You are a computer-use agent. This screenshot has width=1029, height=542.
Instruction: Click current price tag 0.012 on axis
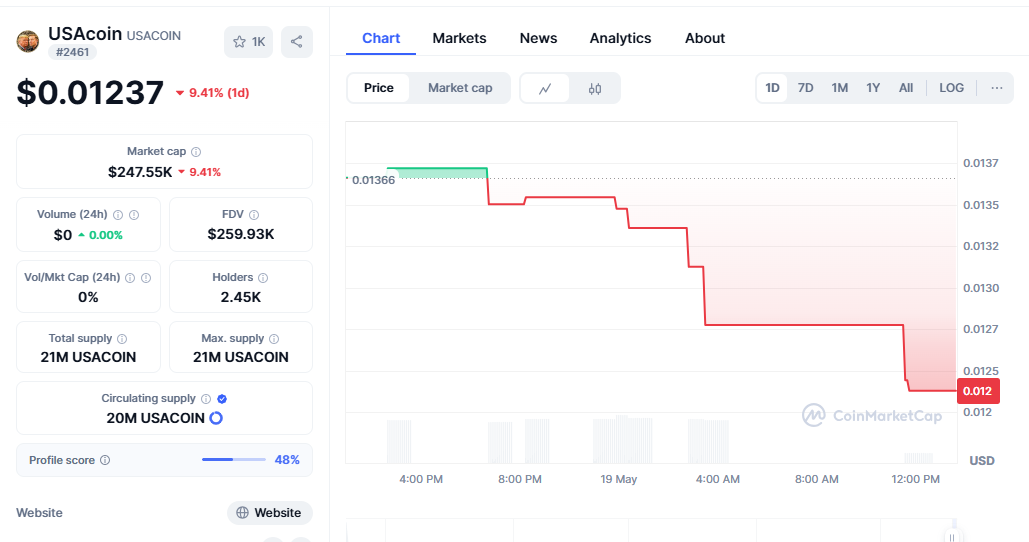click(978, 391)
